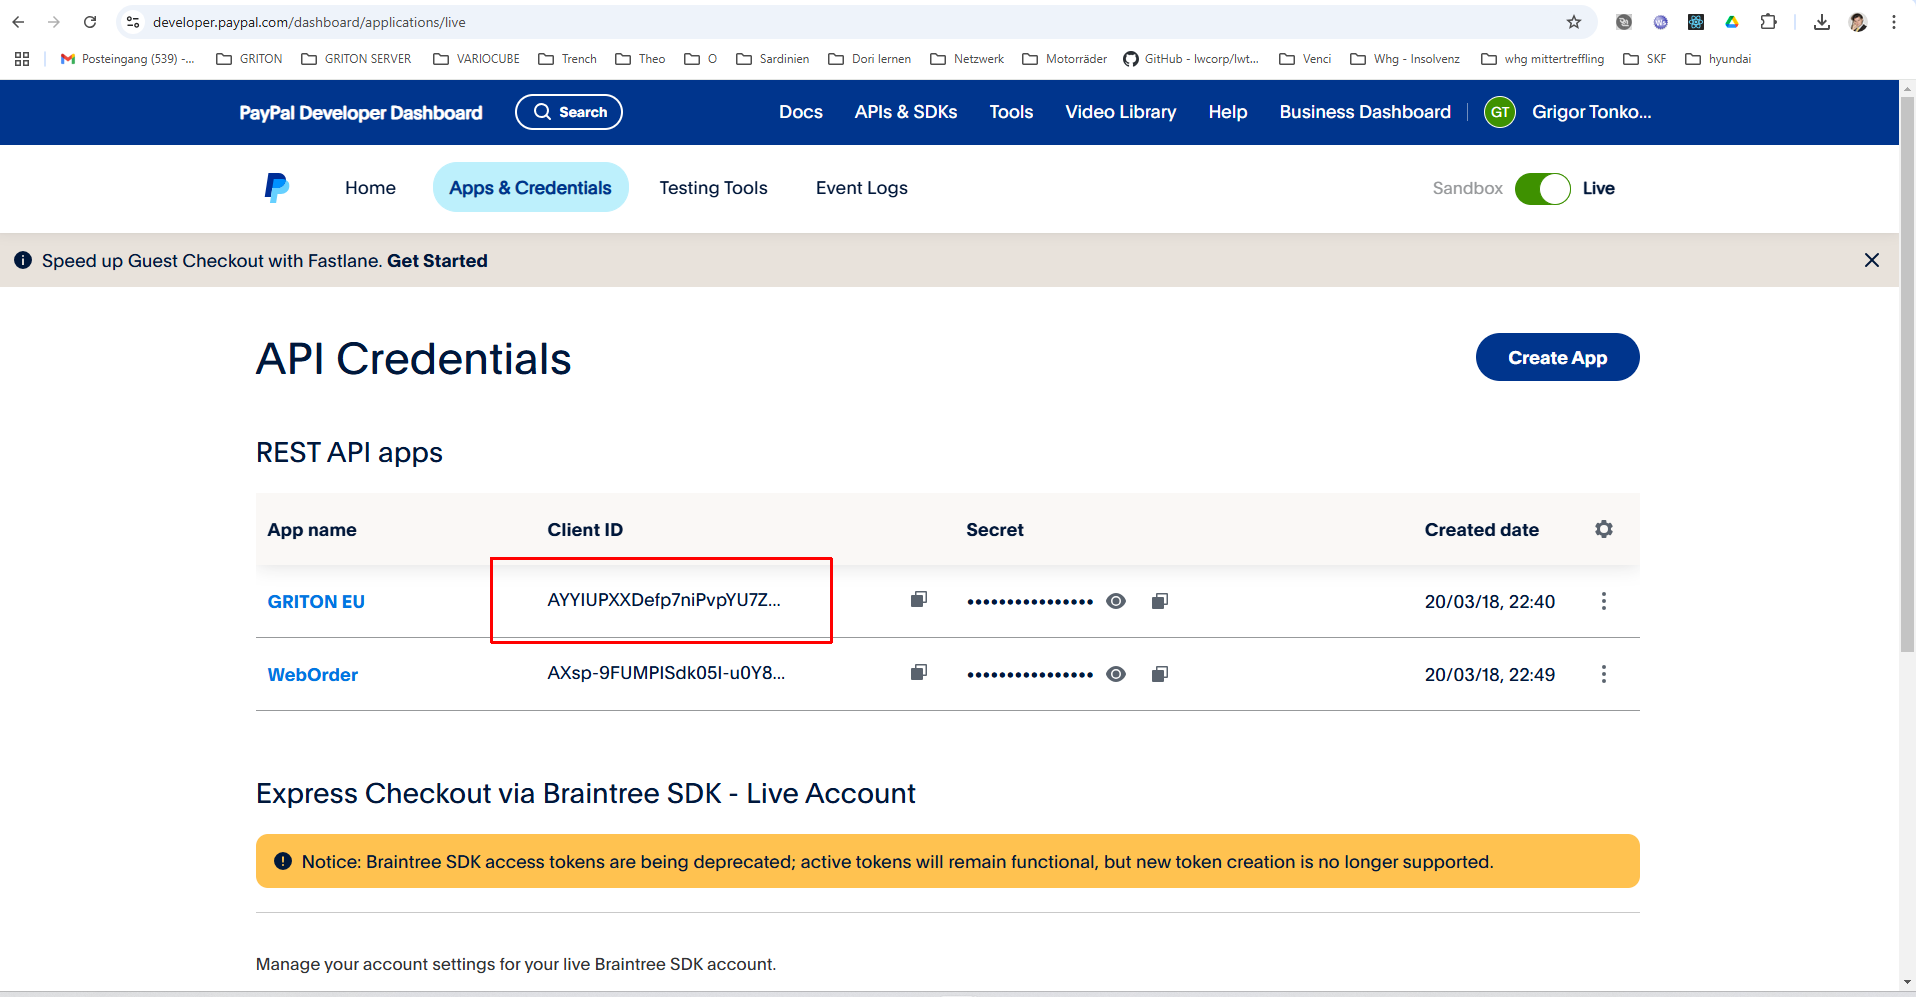Select the WebOrder created date '20/03/18, 22:49'

point(1490,674)
